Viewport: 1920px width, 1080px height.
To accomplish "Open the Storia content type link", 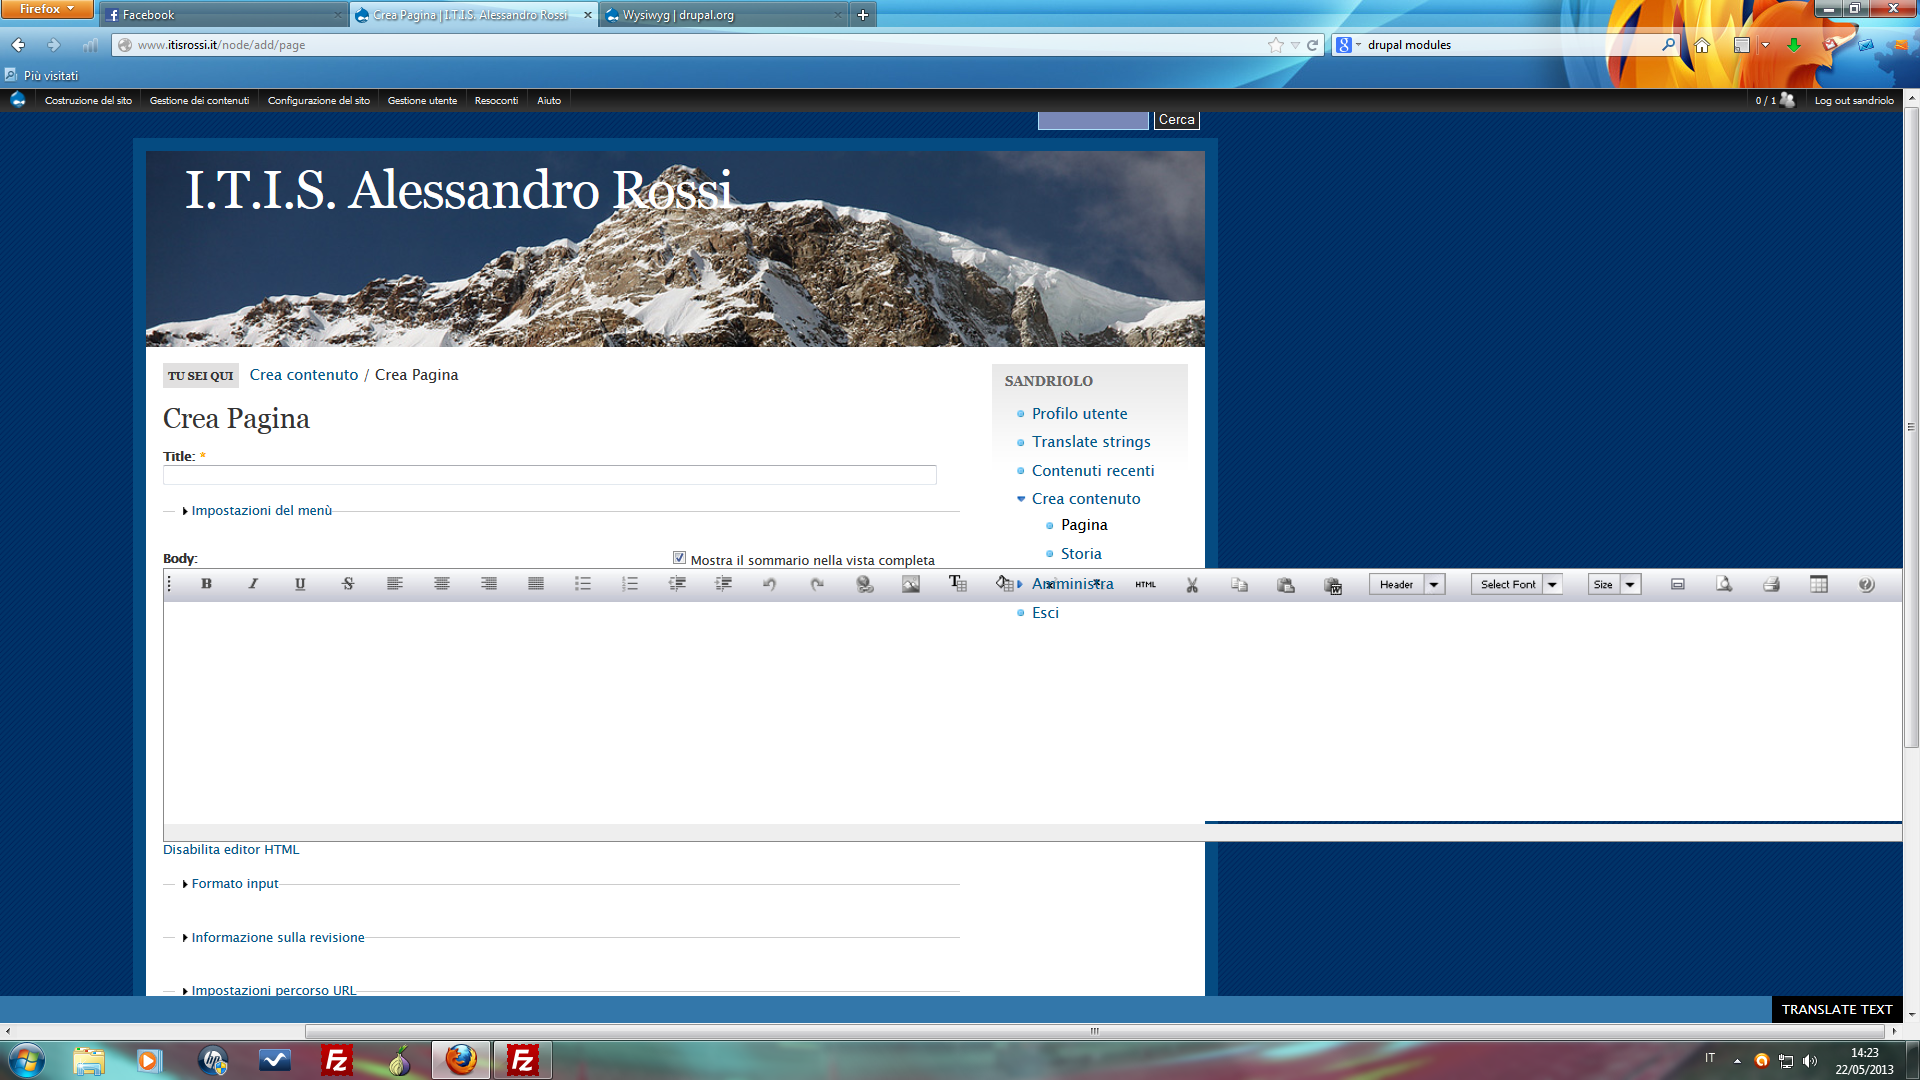I will coord(1081,553).
